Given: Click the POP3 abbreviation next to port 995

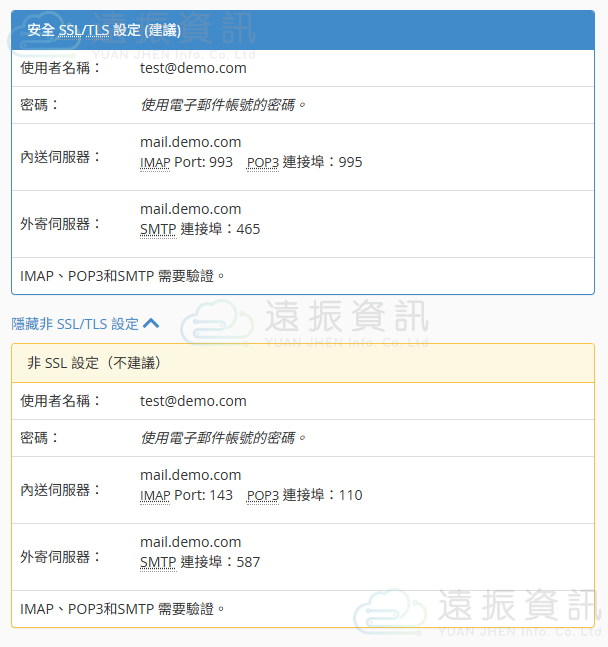Looking at the screenshot, I should [x=262, y=162].
